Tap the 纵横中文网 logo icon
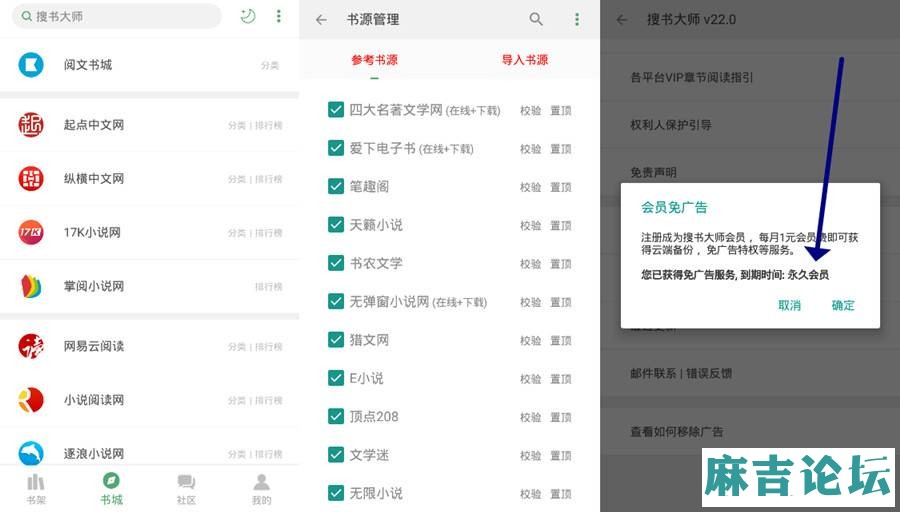 31,179
